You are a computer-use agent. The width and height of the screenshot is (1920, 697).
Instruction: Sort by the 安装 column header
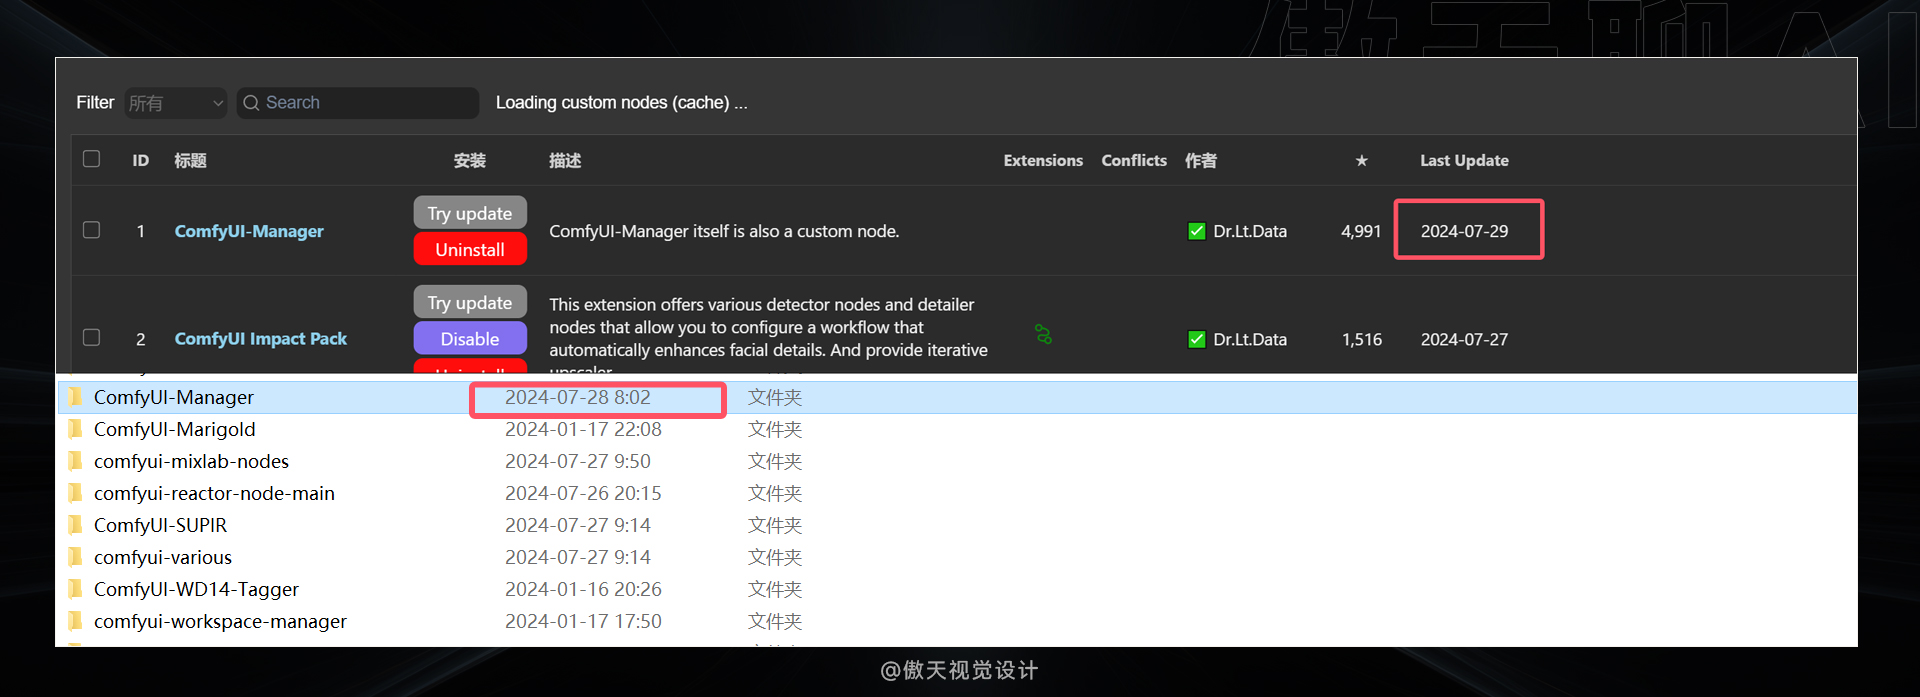[470, 160]
